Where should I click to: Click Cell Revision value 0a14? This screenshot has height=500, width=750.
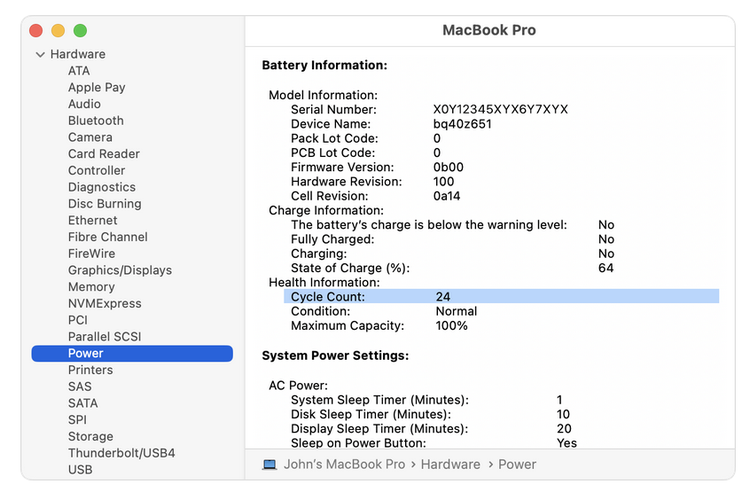click(446, 196)
